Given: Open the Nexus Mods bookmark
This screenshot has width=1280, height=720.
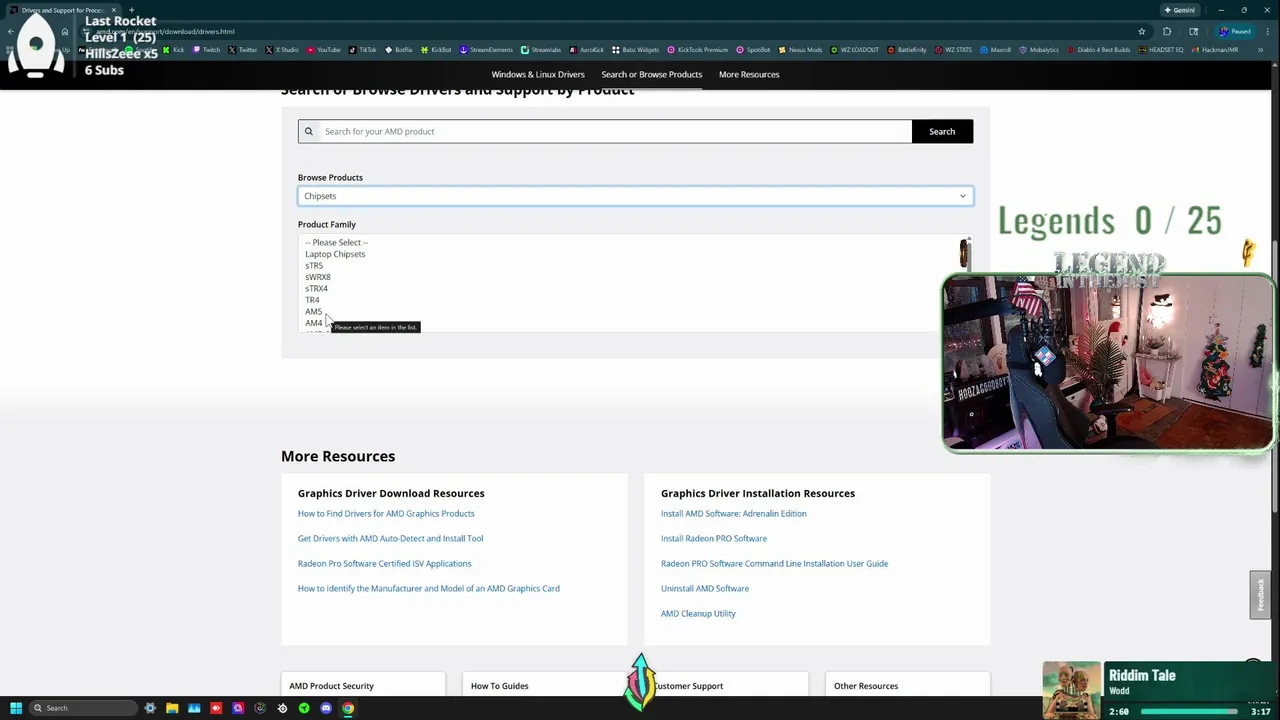Looking at the screenshot, I should pos(800,50).
